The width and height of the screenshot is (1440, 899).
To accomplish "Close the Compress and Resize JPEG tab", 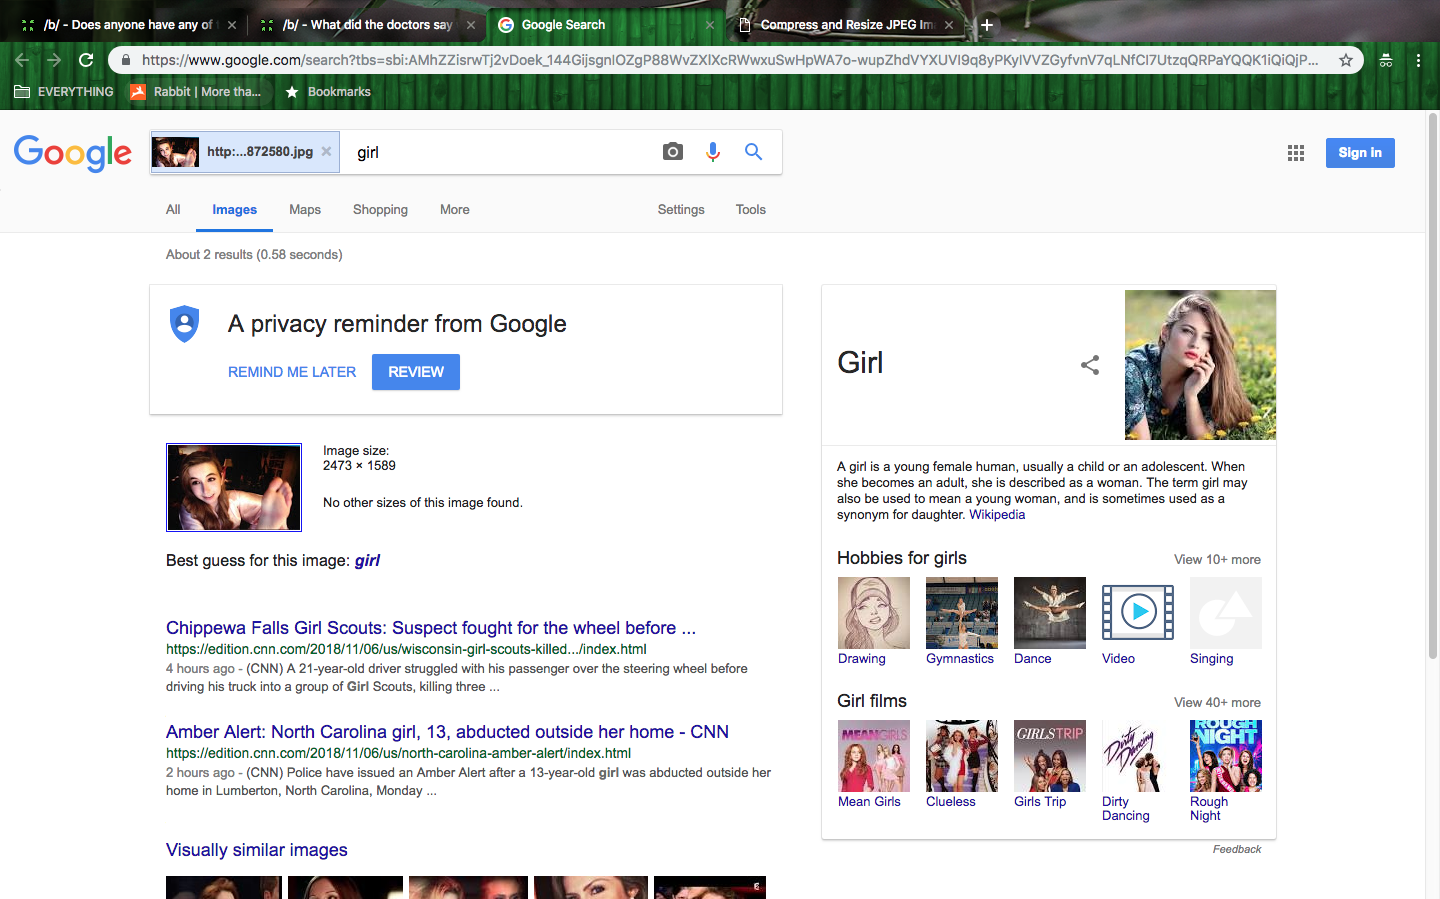I will 949,25.
